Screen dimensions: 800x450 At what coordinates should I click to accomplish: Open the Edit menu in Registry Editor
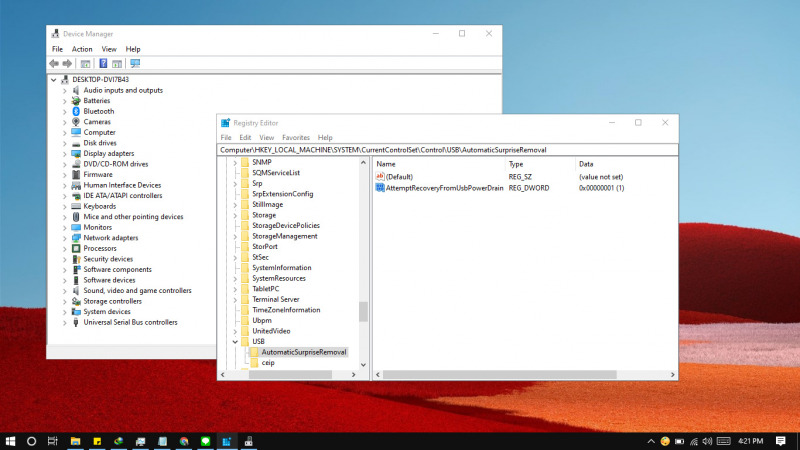(x=245, y=137)
